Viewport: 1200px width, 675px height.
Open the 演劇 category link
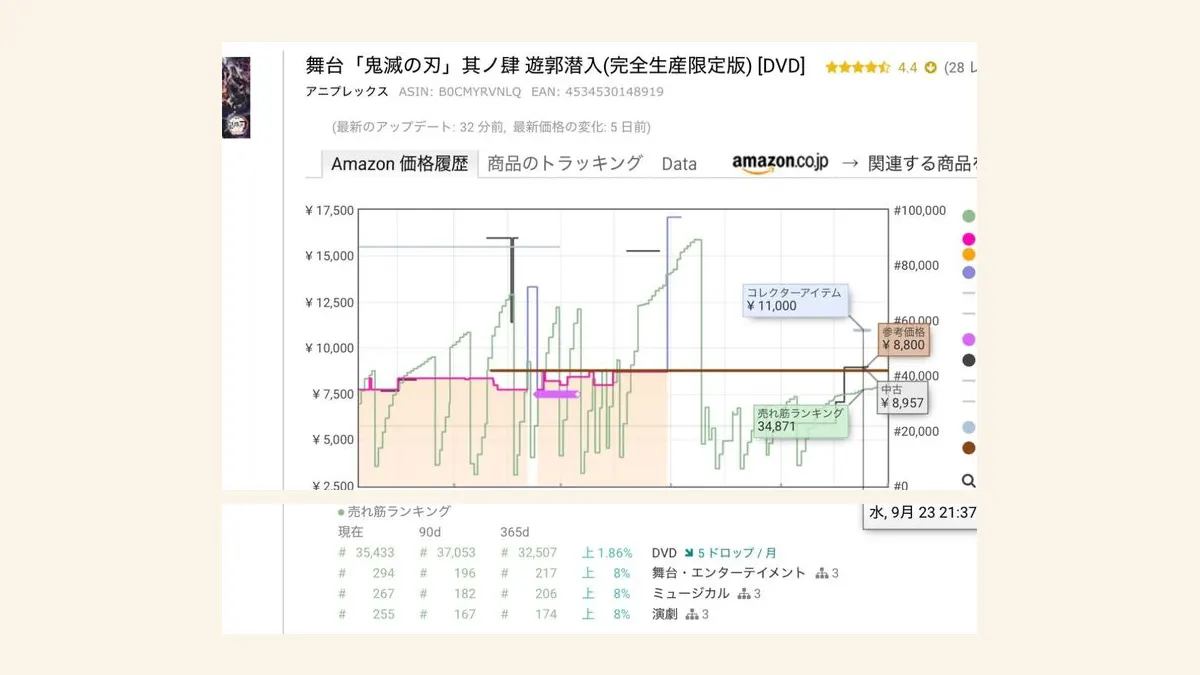tap(664, 614)
